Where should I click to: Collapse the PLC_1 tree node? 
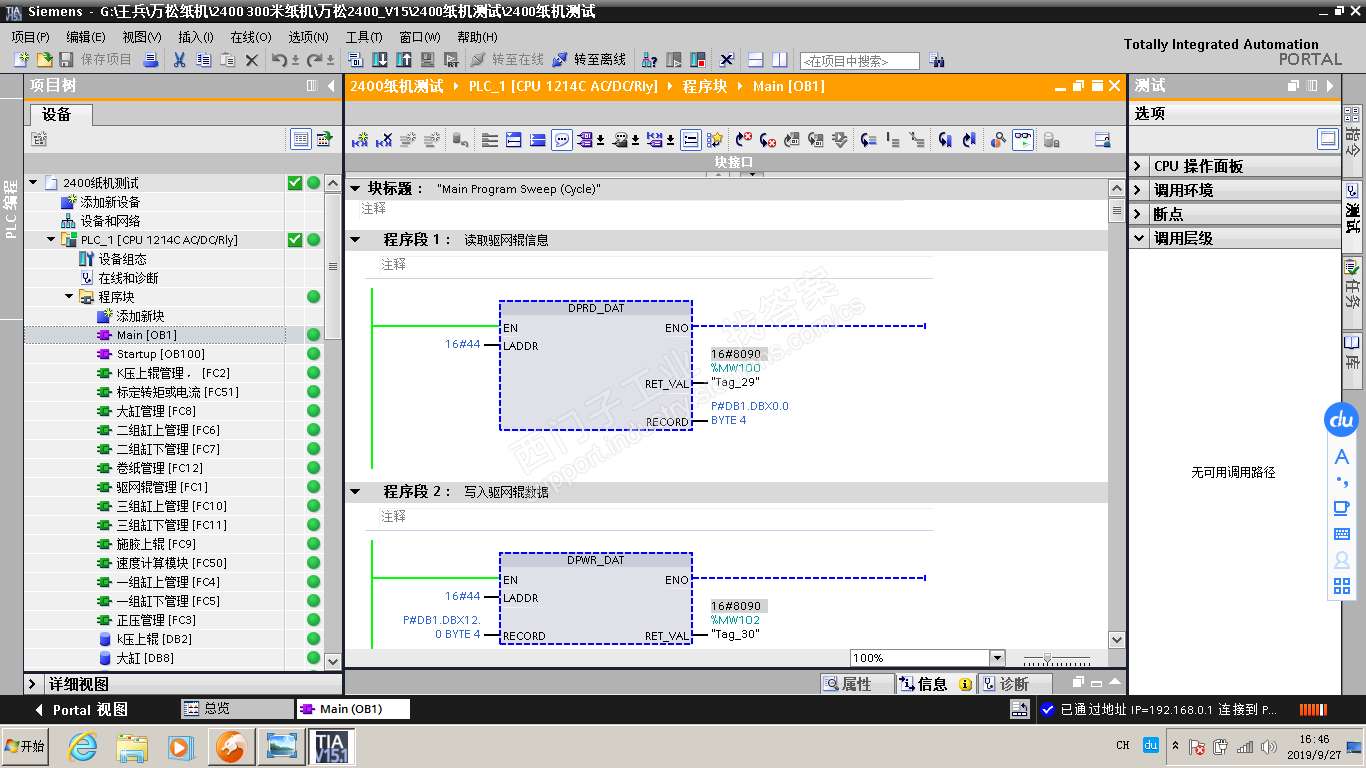pyautogui.click(x=51, y=240)
